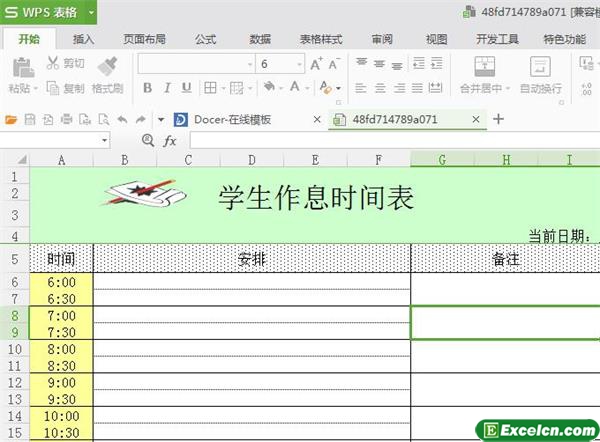Align text to vertical middle
The height and width of the screenshot is (442, 600).
[379, 64]
